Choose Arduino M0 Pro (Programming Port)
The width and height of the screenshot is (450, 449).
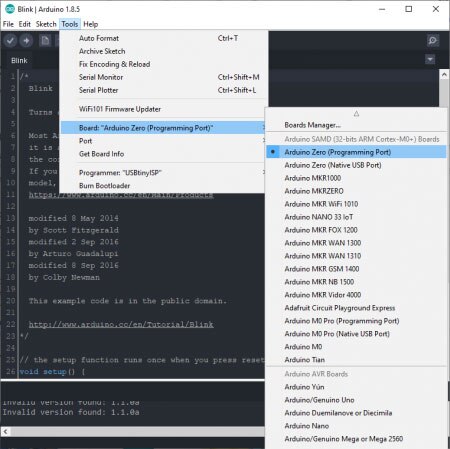point(356,321)
